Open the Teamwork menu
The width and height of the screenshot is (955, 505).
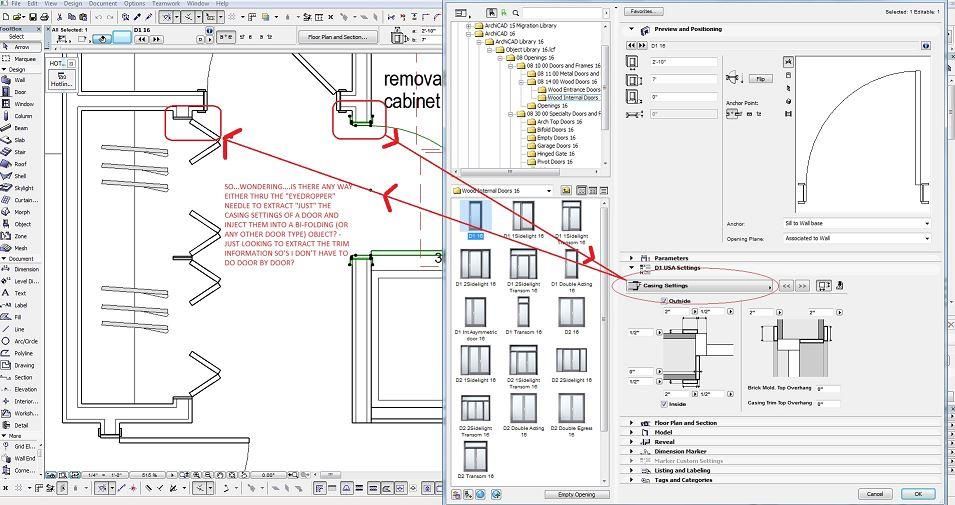(x=166, y=3)
